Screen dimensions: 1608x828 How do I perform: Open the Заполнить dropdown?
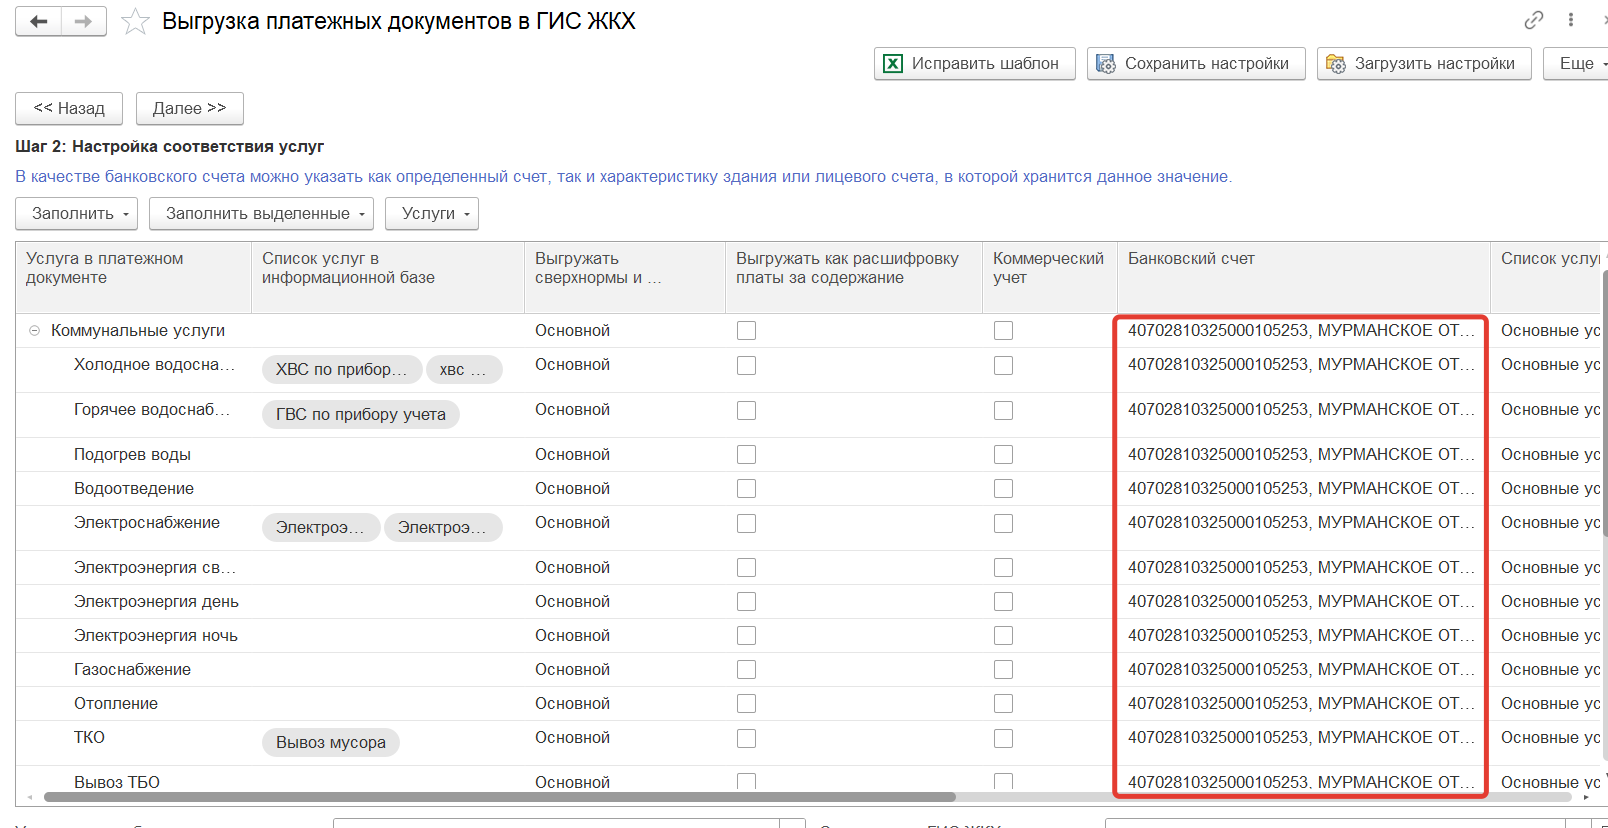77,213
